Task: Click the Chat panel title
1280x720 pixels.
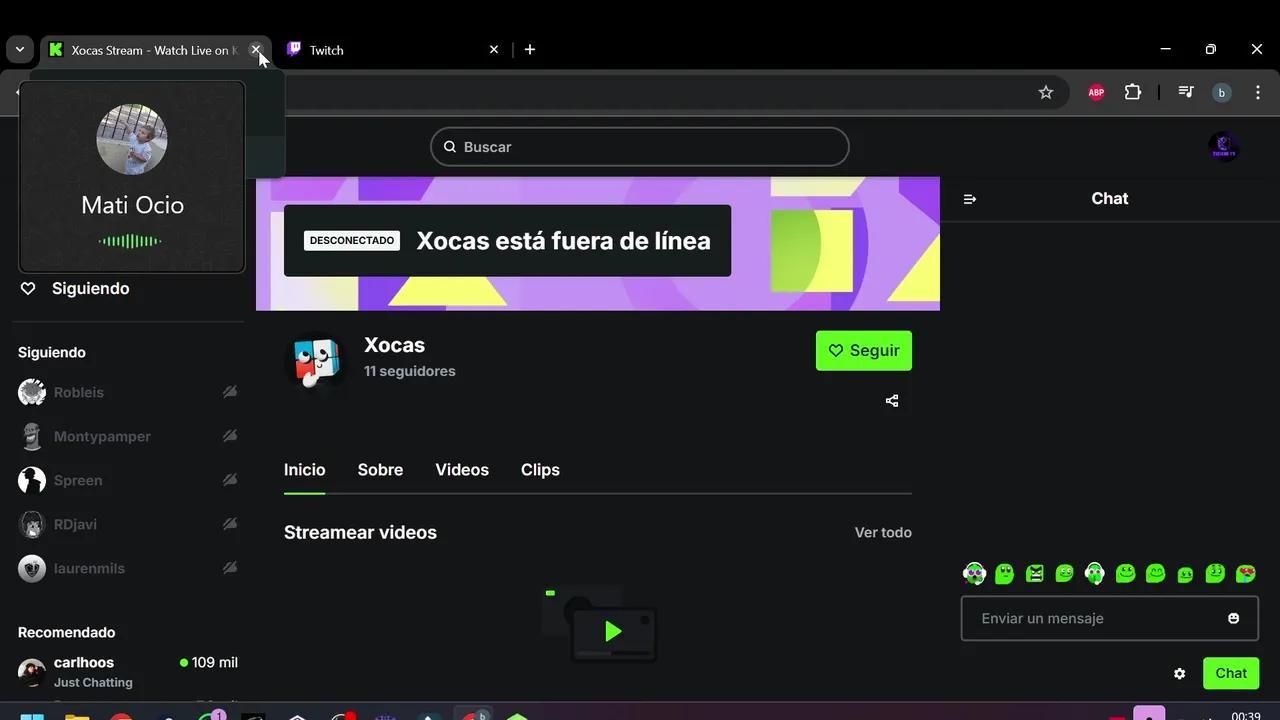Action: coord(1110,199)
